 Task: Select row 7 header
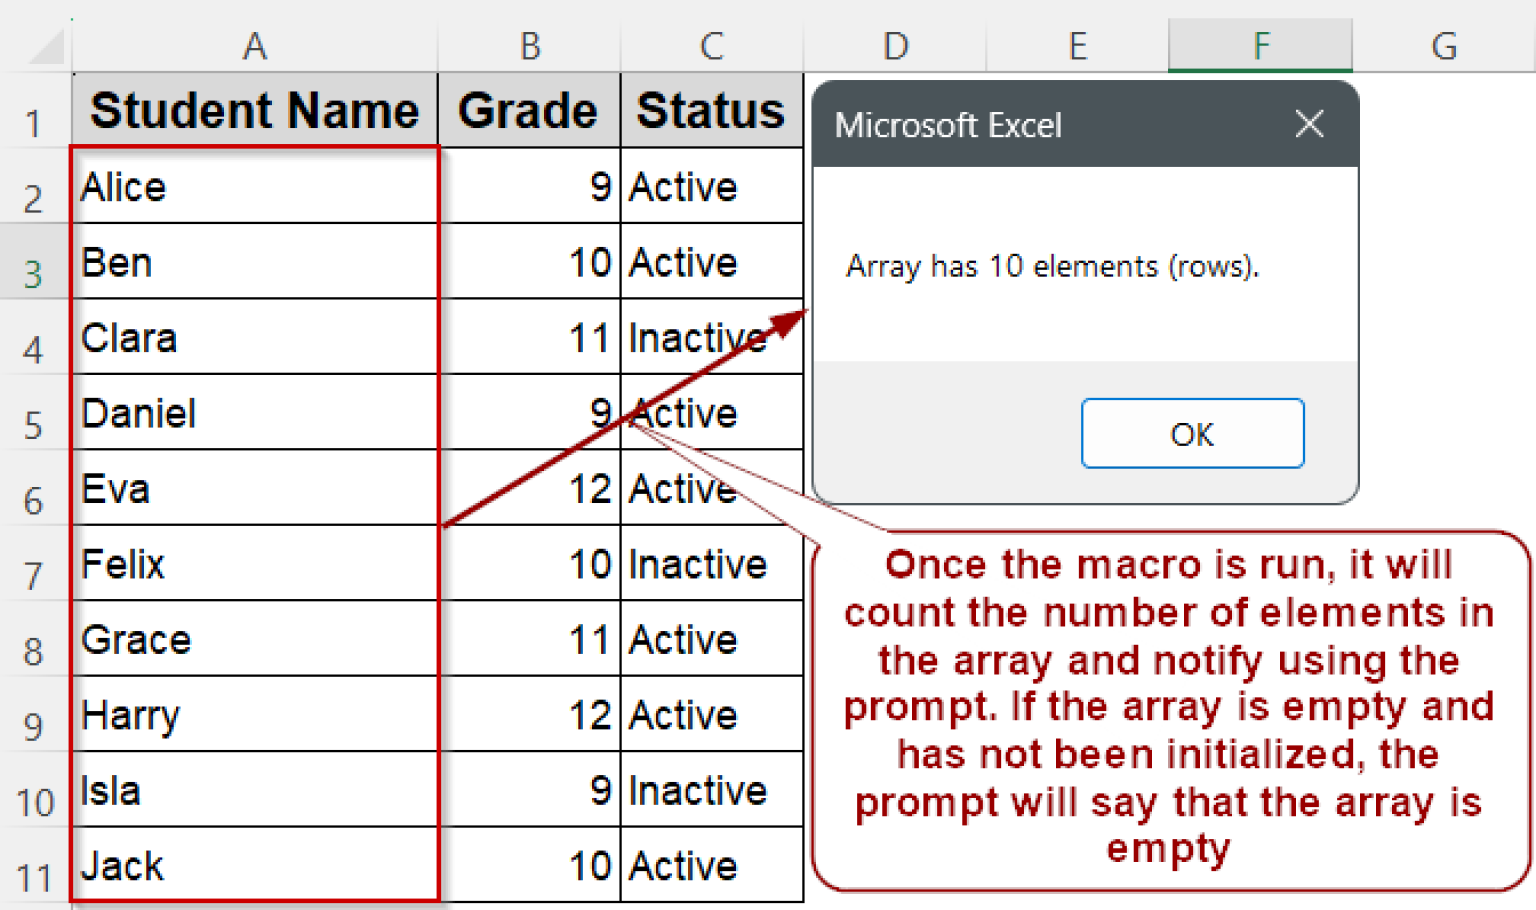[x=34, y=576]
